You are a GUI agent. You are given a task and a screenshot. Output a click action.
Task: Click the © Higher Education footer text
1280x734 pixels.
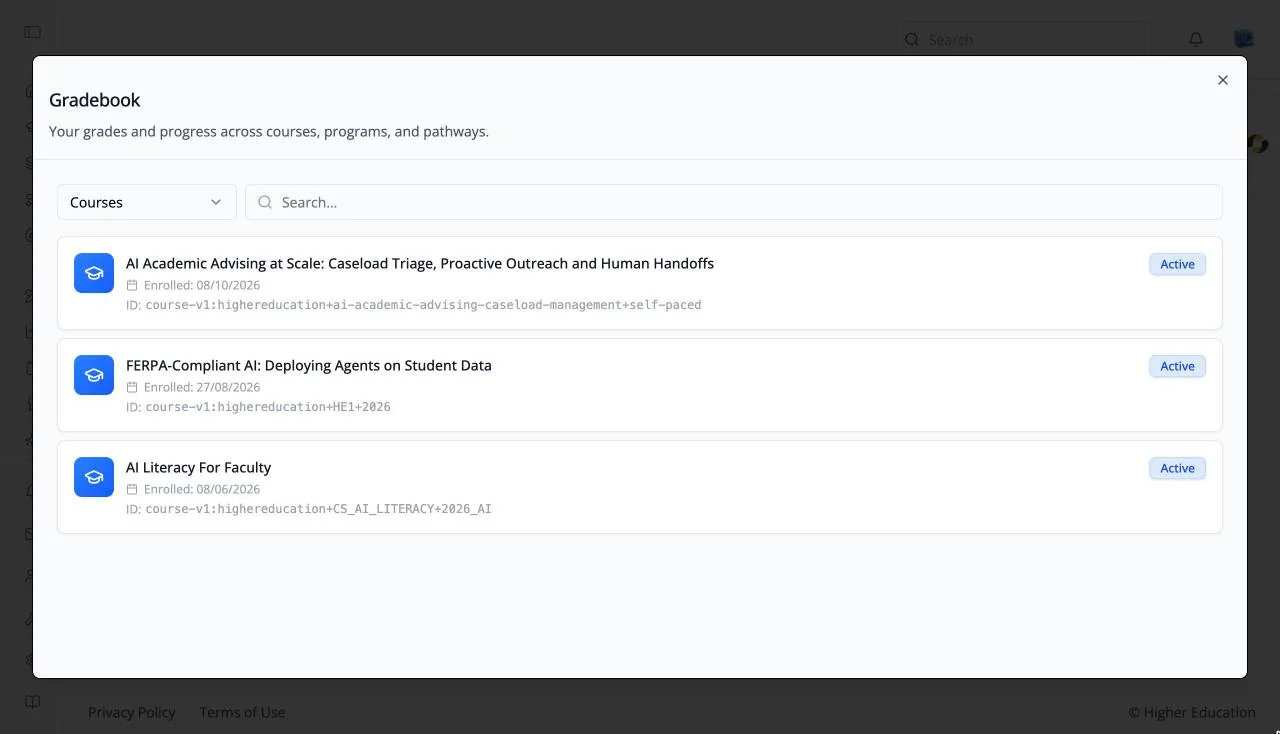[x=1192, y=712]
